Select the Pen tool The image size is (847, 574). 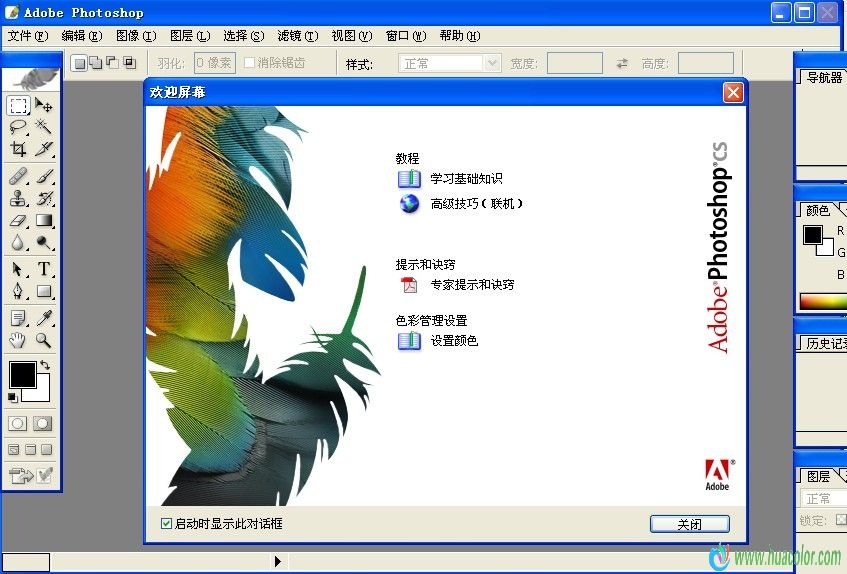[x=18, y=291]
